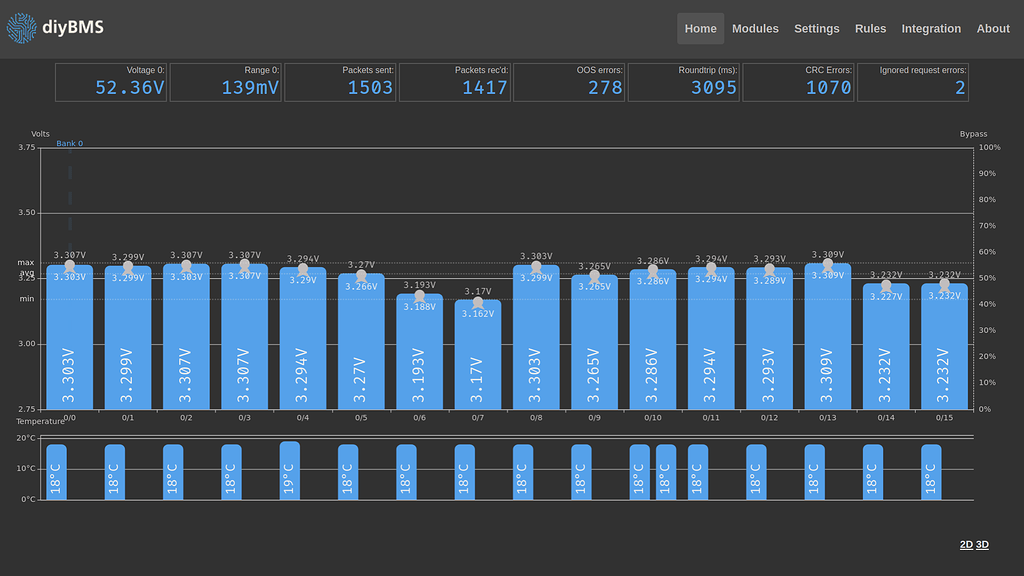This screenshot has height=576, width=1024.
Task: Open the Rules page
Action: click(x=870, y=28)
